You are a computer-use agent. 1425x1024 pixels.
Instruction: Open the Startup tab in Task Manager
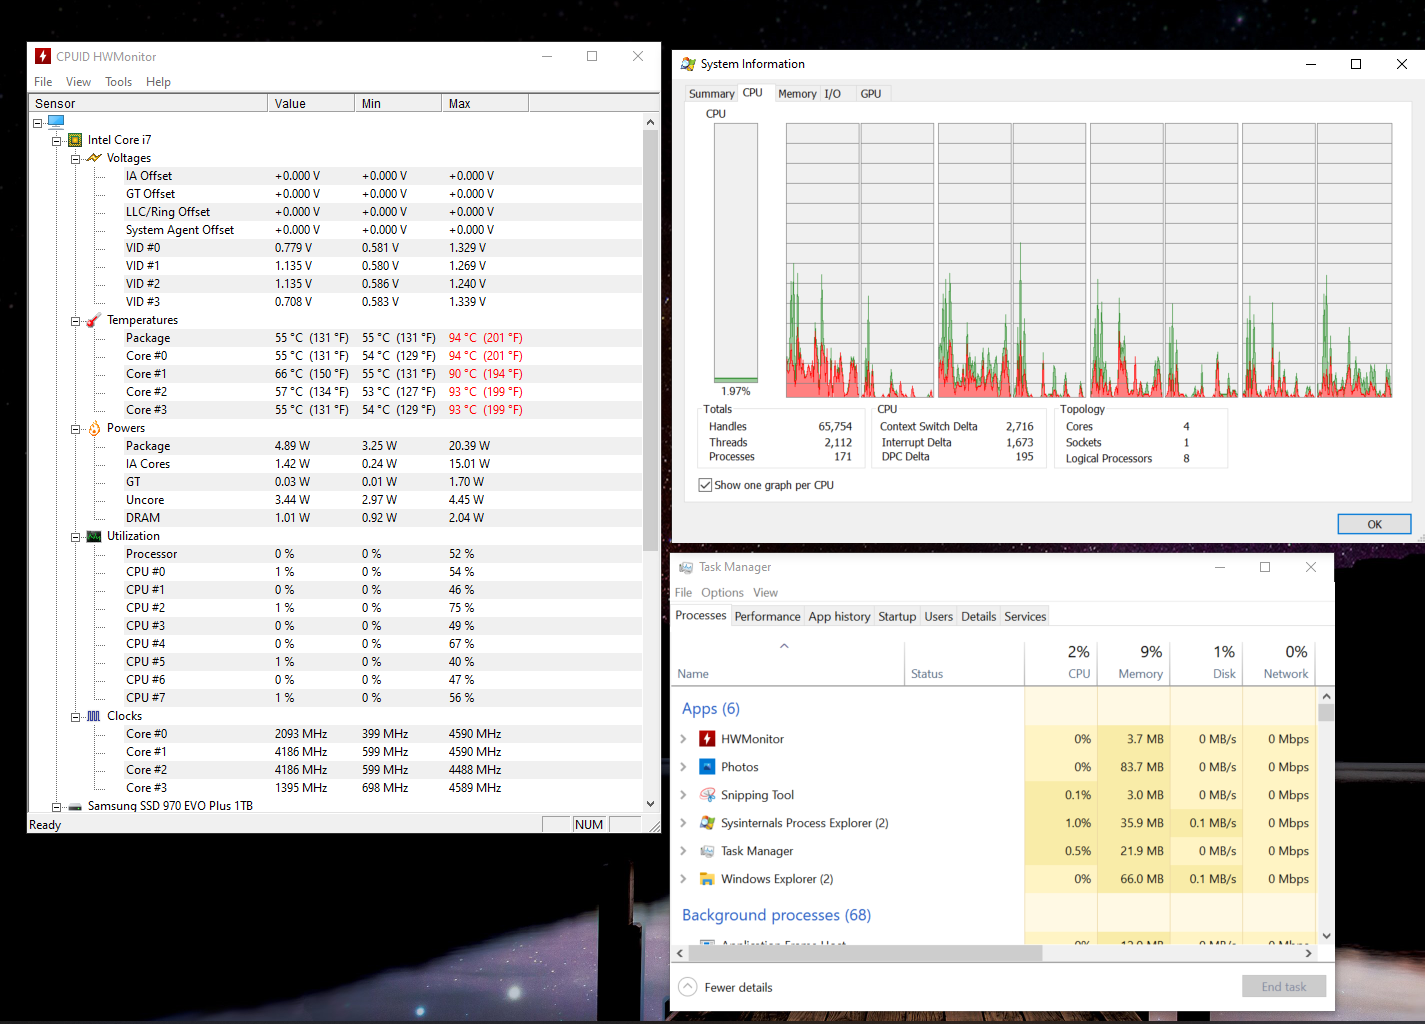pyautogui.click(x=897, y=616)
